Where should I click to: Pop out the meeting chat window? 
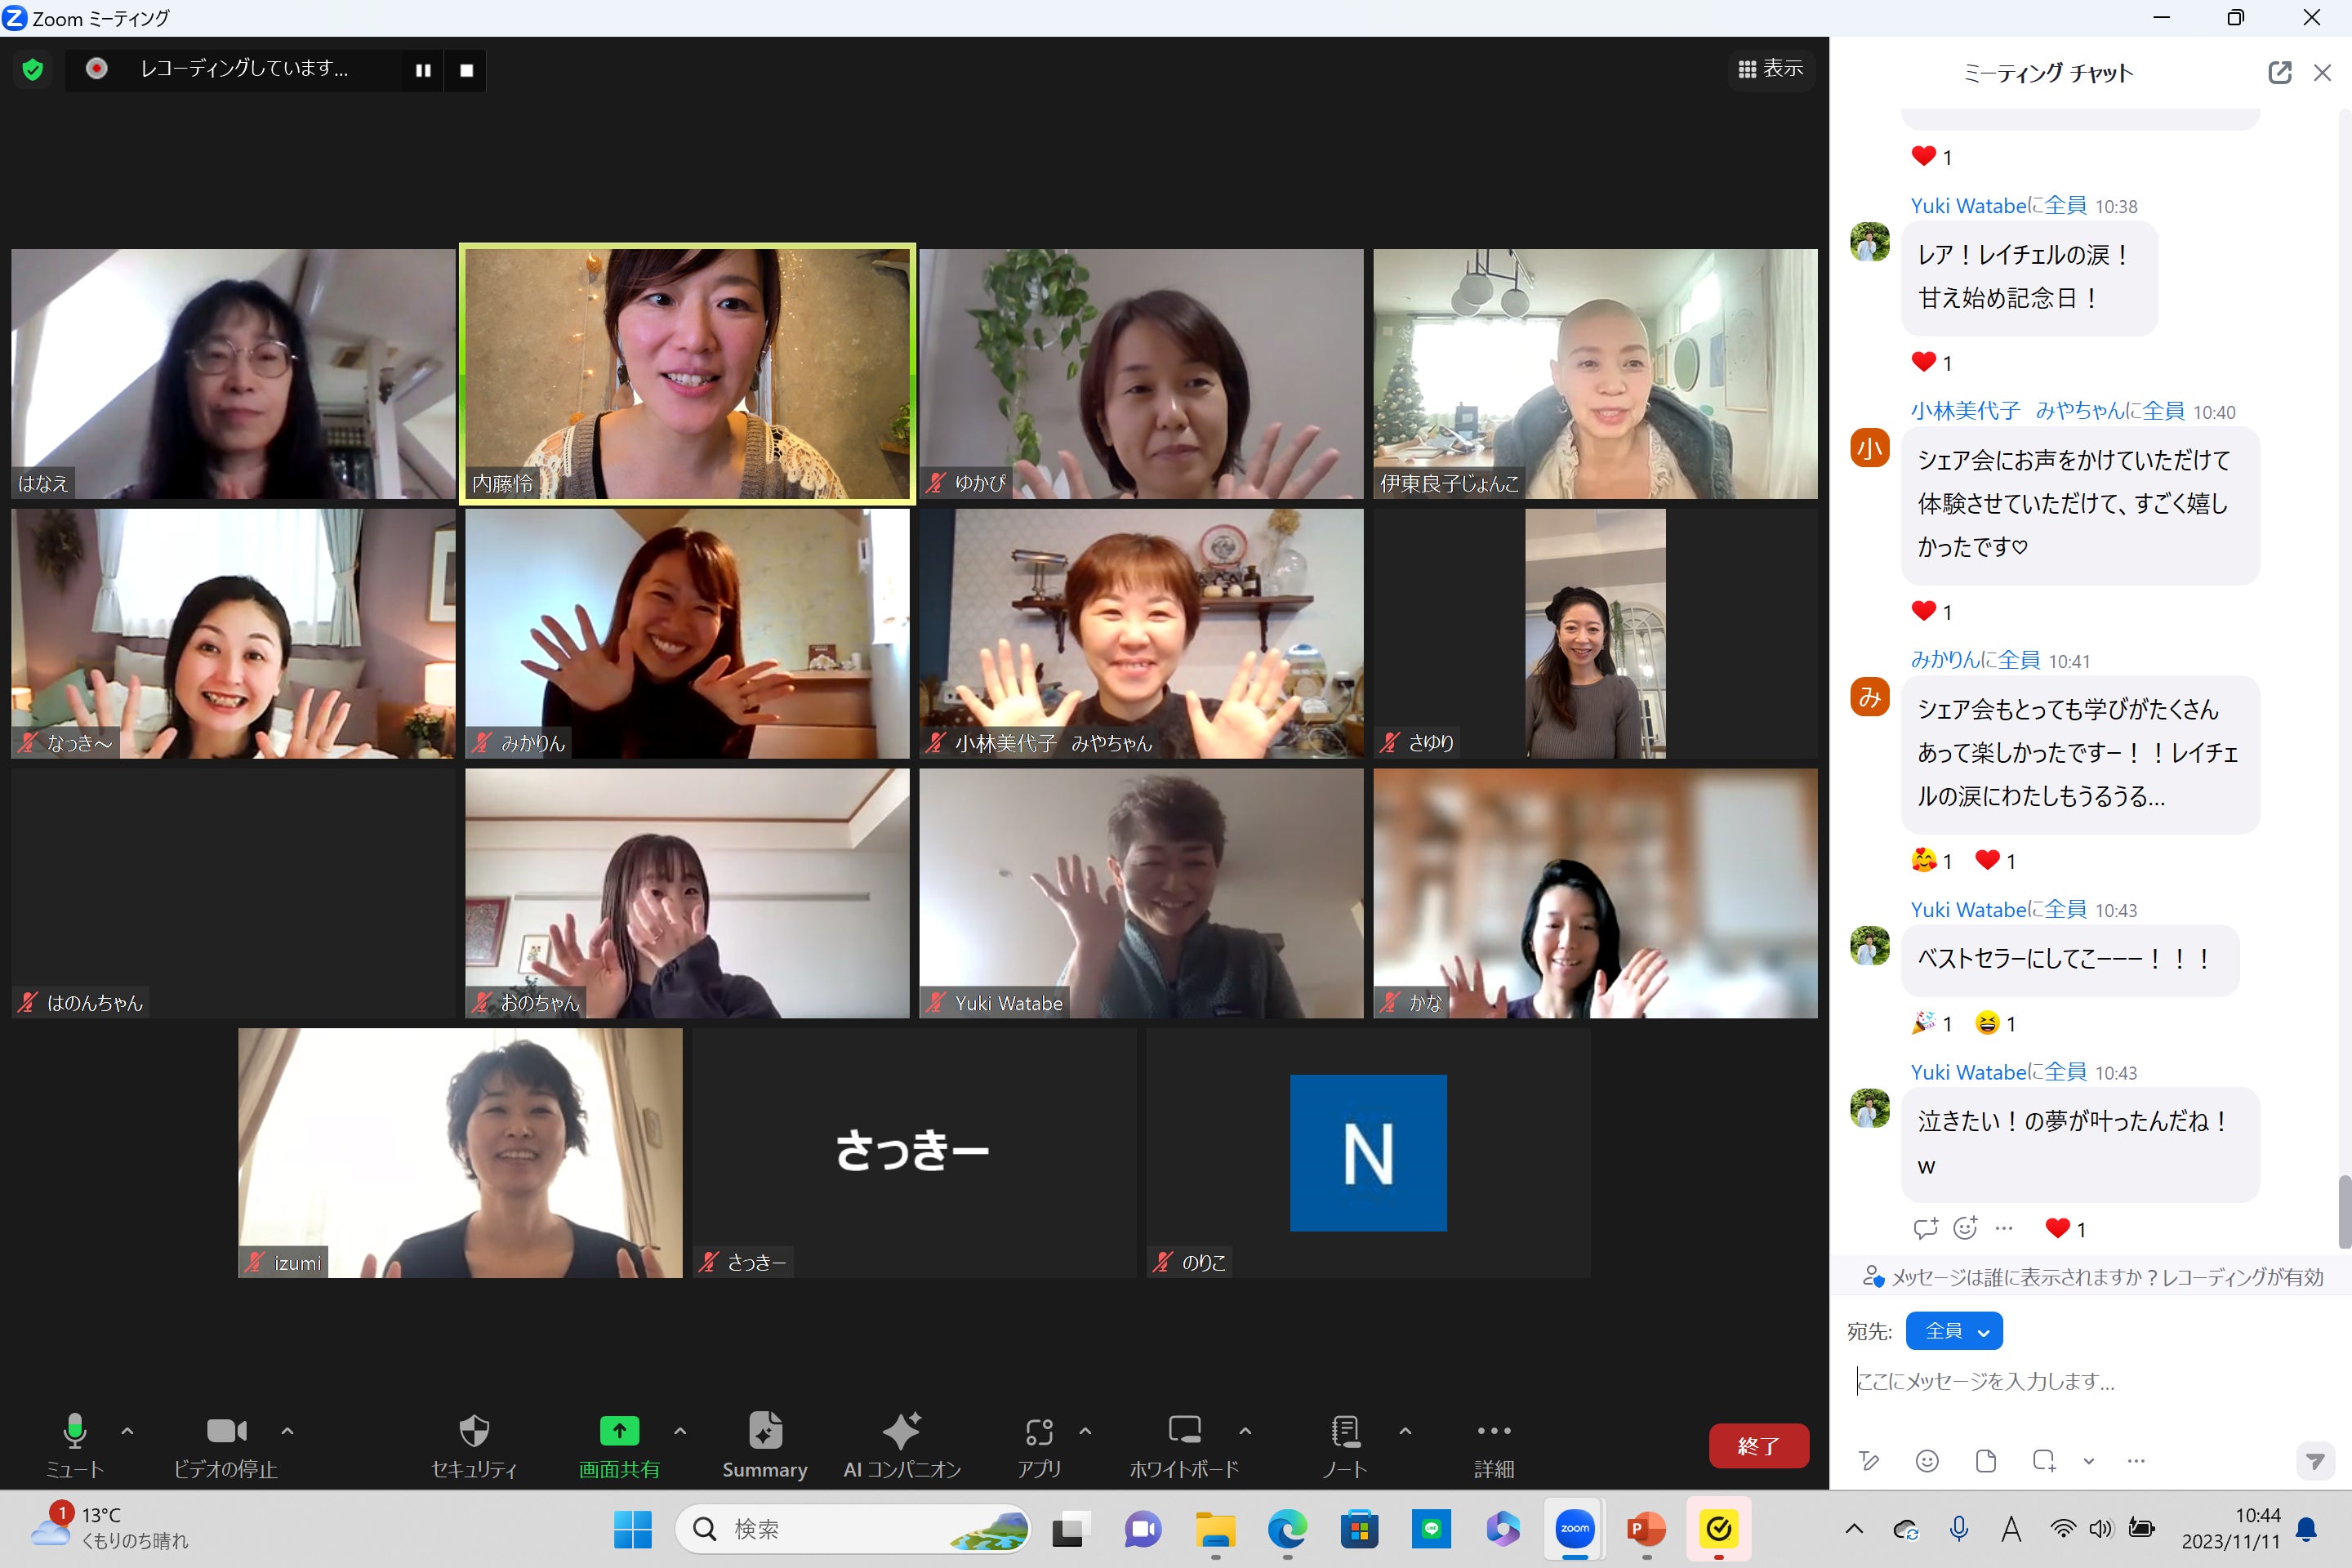[2279, 73]
